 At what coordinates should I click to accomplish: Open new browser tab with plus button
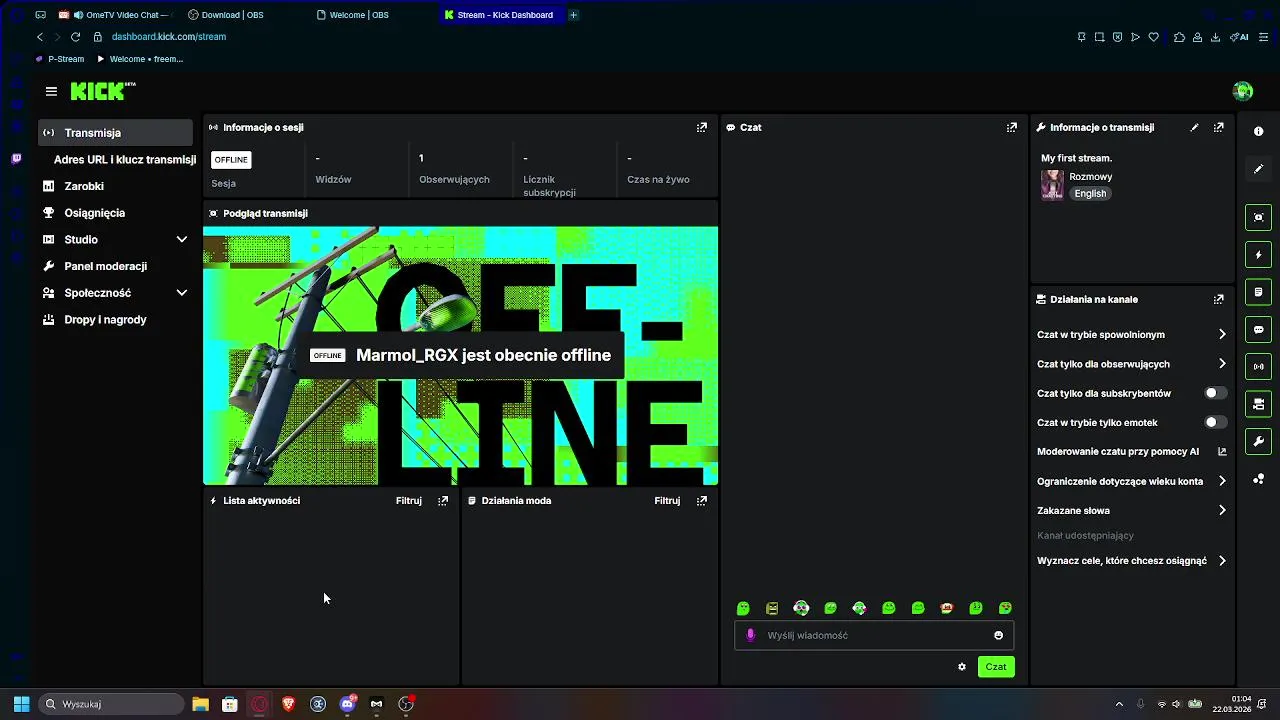(573, 15)
